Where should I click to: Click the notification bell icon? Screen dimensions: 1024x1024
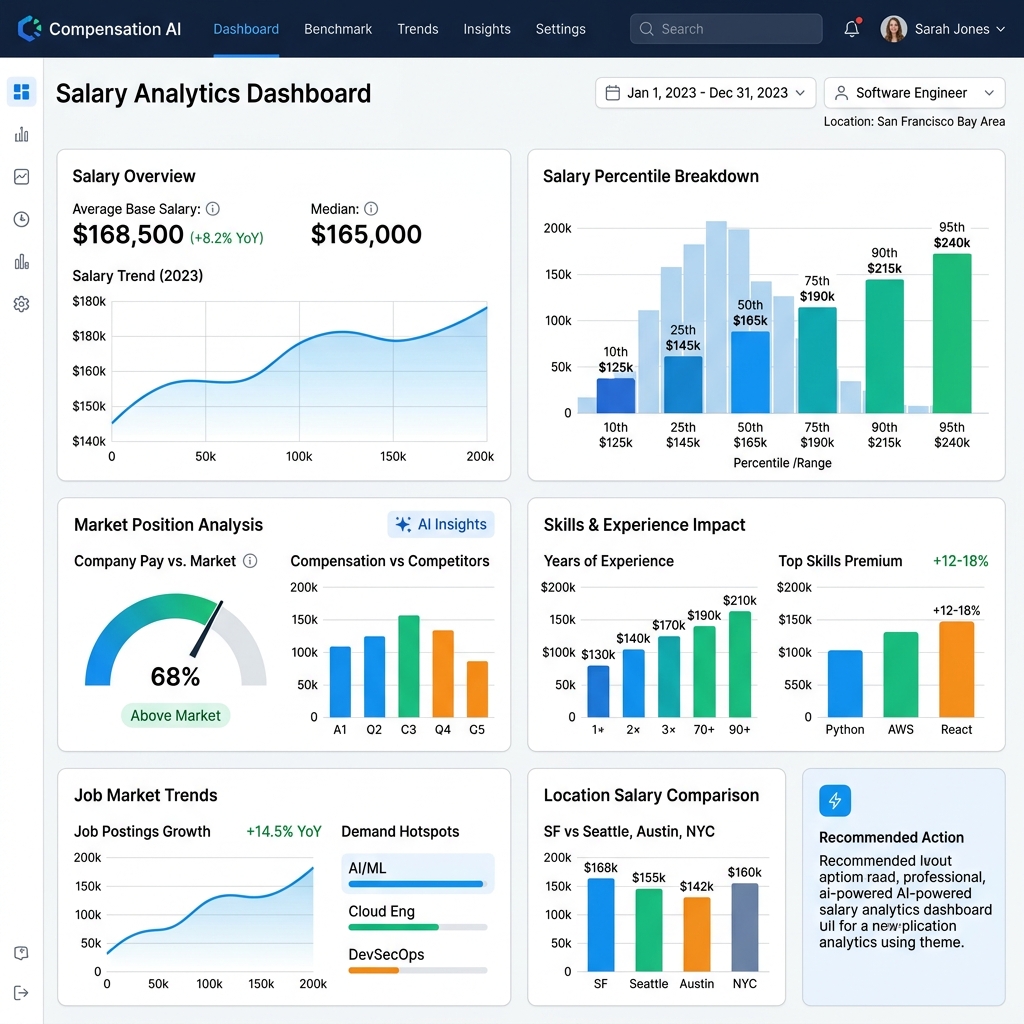(852, 29)
